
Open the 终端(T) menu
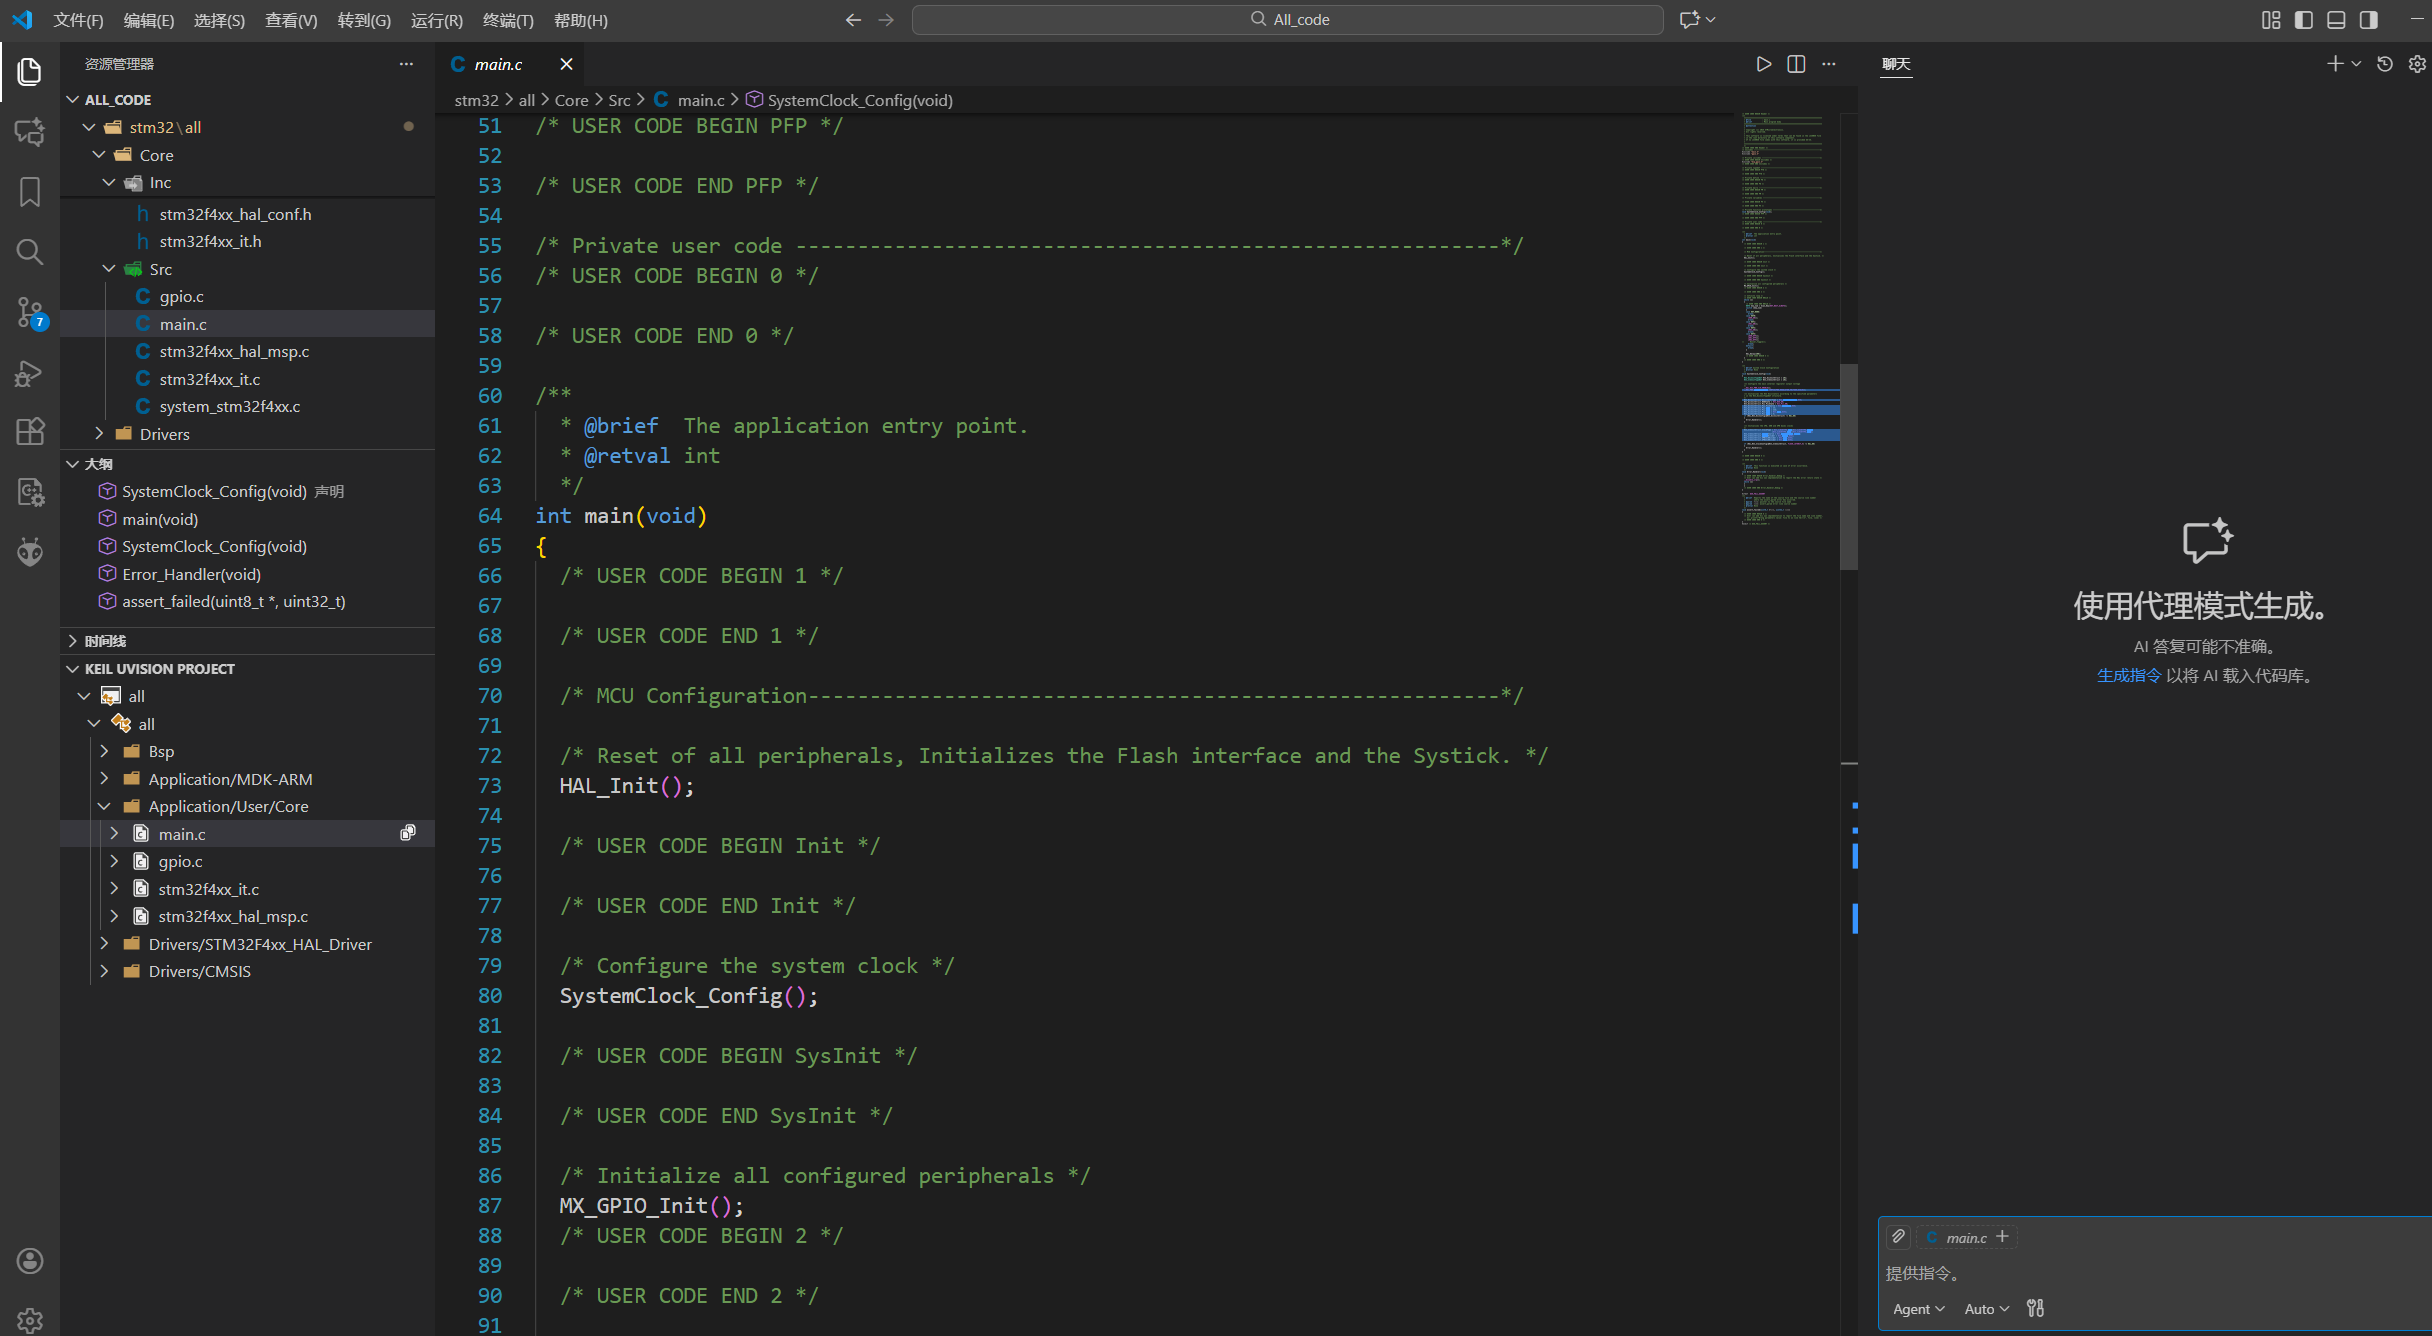click(x=508, y=20)
